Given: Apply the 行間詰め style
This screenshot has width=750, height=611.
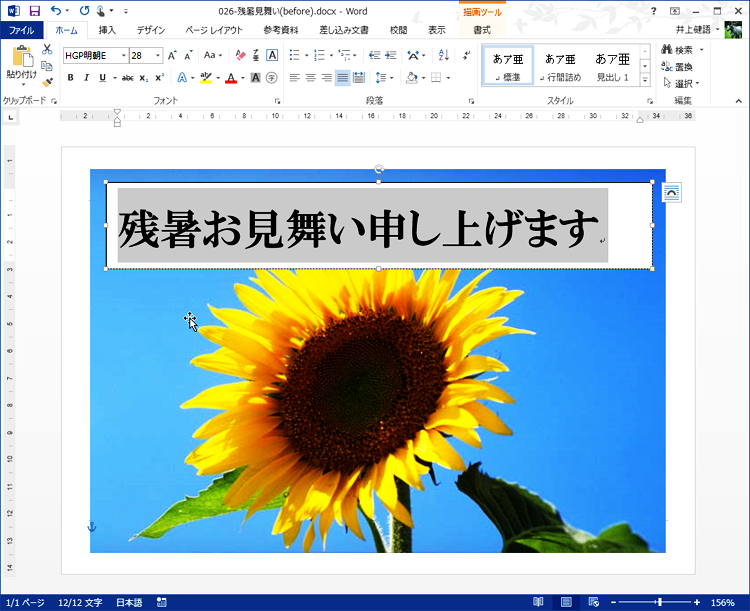Looking at the screenshot, I should (x=560, y=66).
